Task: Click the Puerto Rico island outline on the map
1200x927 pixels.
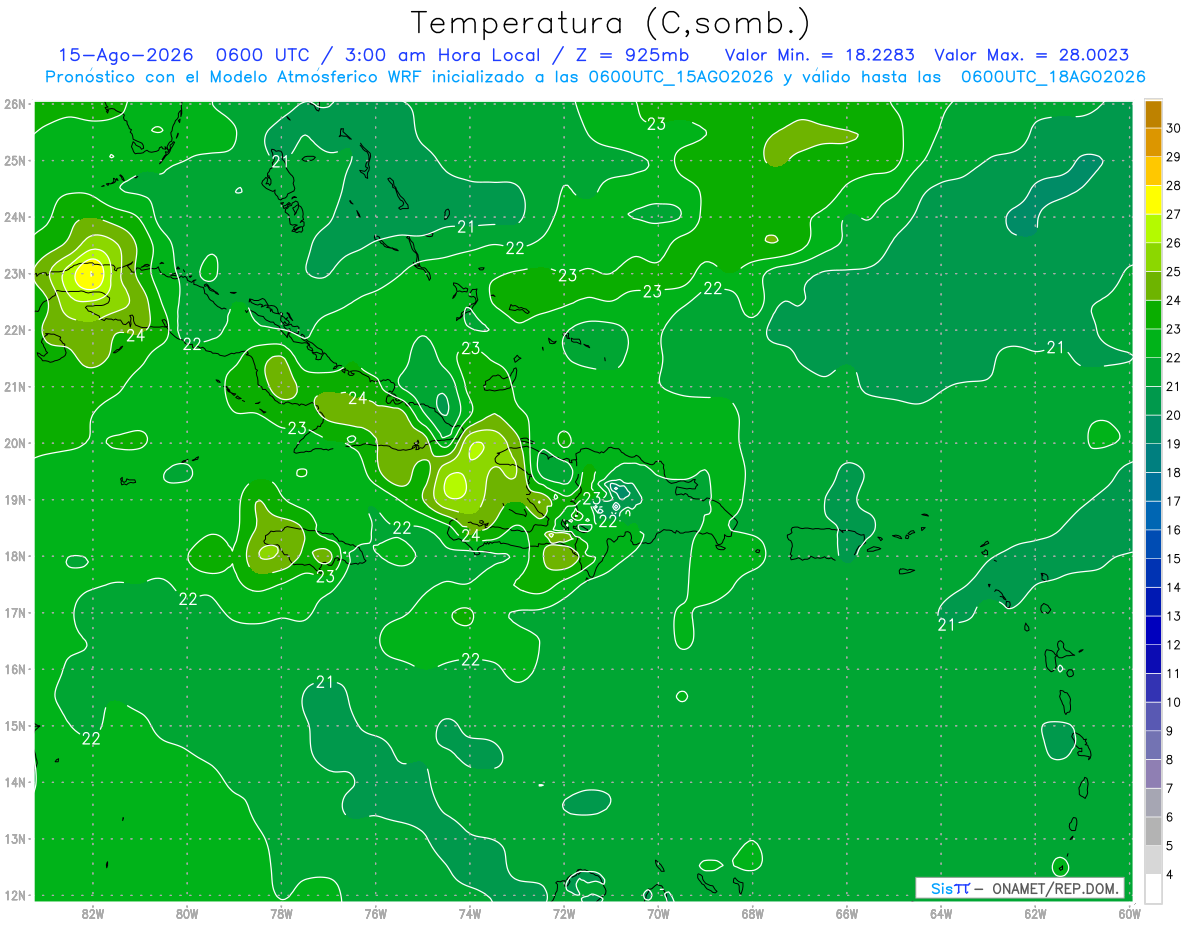Action: click(825, 544)
